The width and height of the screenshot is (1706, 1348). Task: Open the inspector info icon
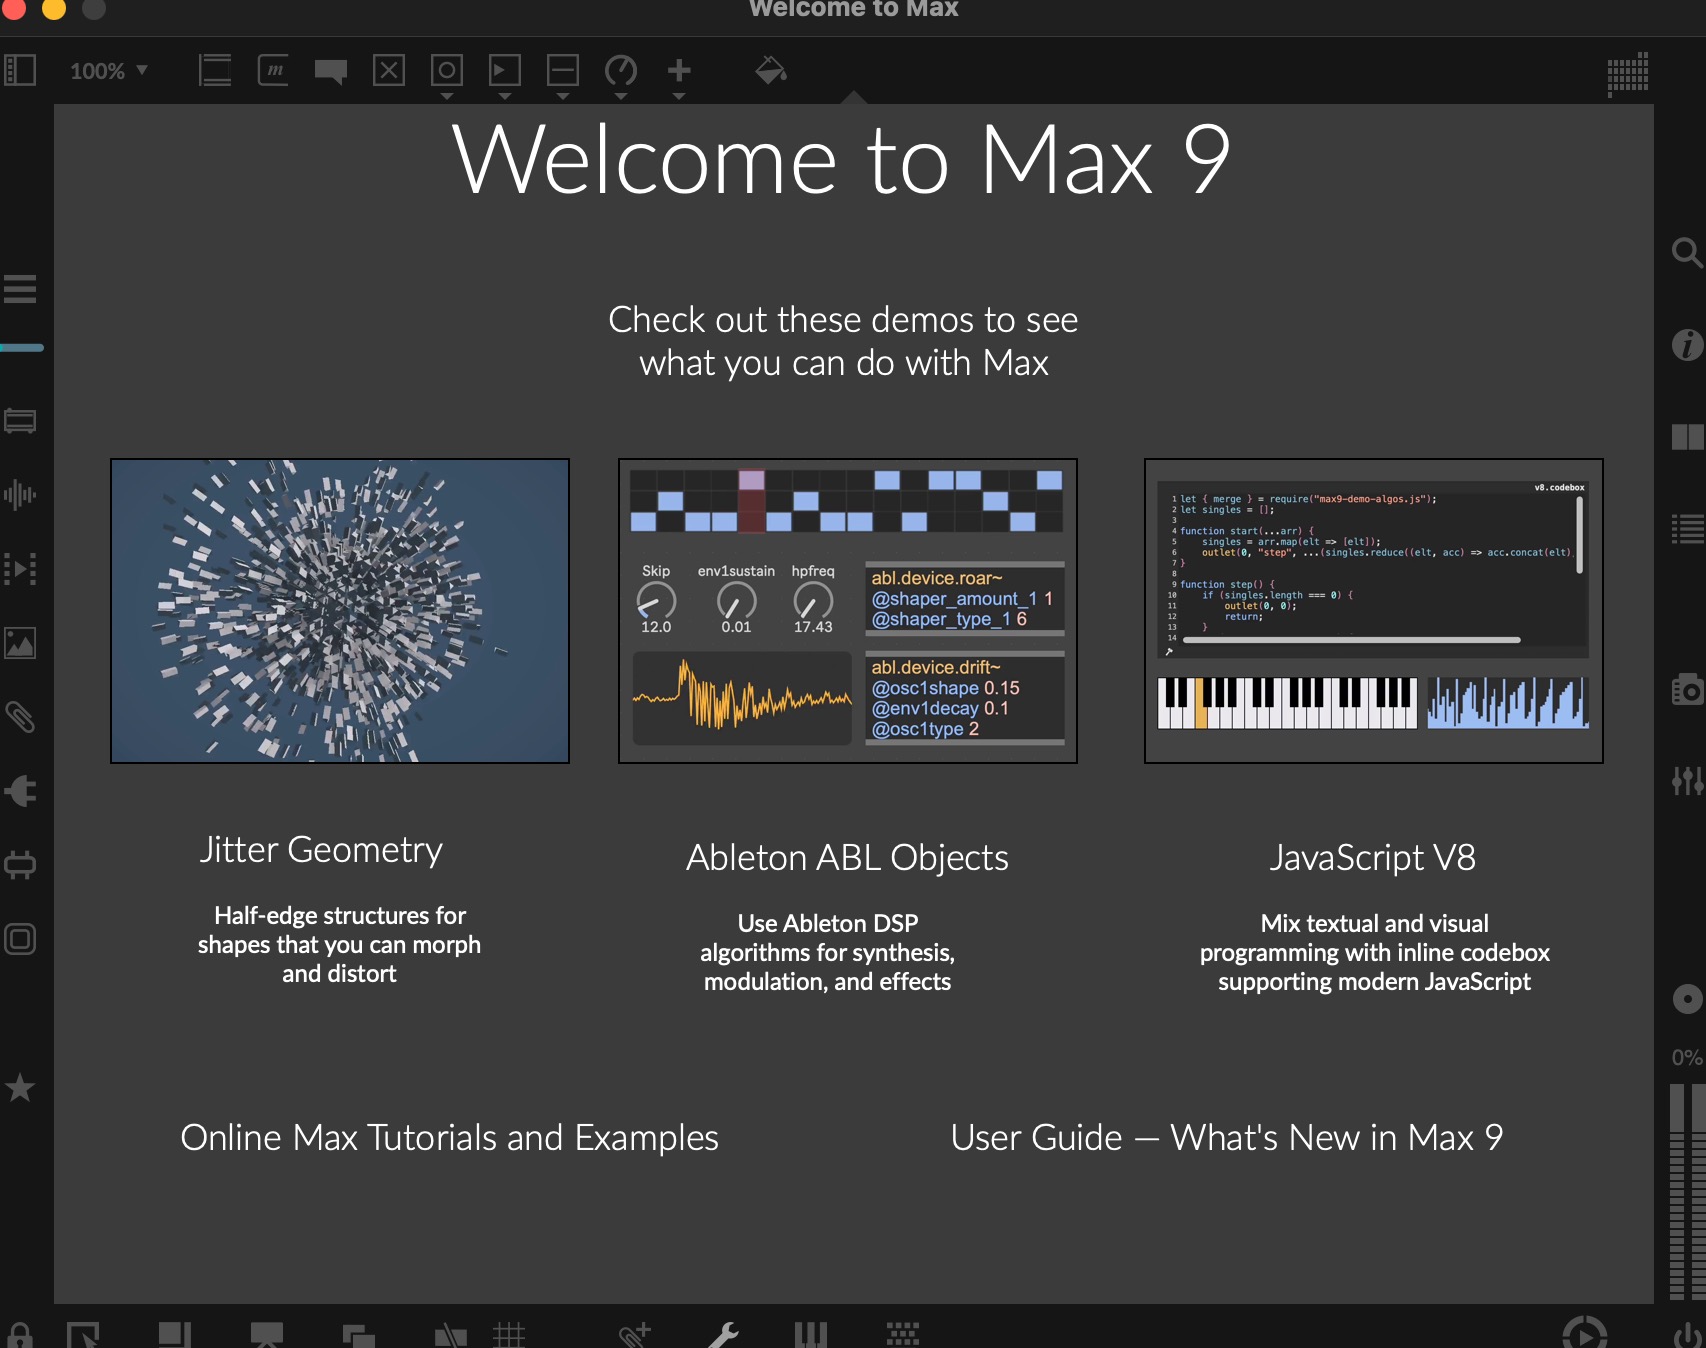click(1687, 345)
